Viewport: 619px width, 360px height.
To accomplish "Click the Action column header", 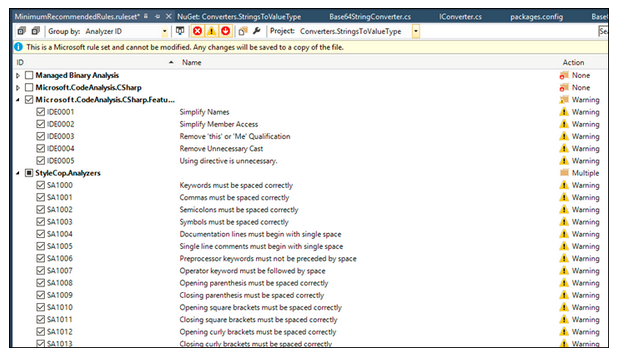I will (573, 62).
